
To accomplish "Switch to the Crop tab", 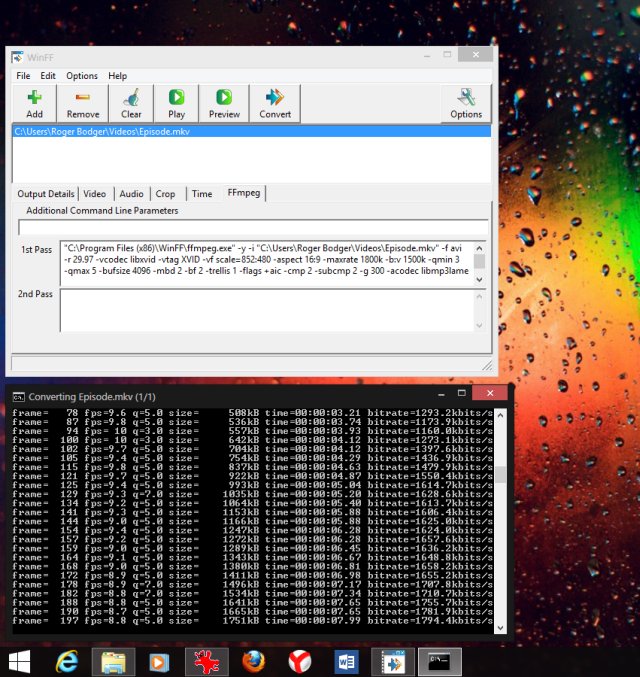I will [x=165, y=194].
